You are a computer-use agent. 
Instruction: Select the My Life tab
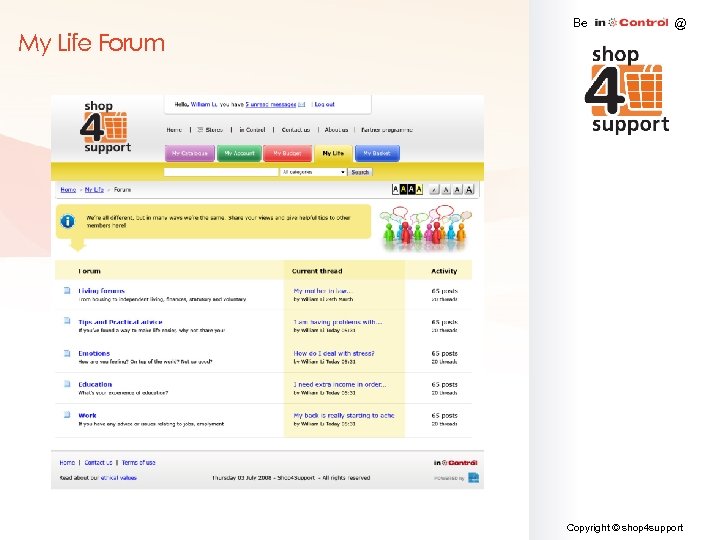coord(333,153)
